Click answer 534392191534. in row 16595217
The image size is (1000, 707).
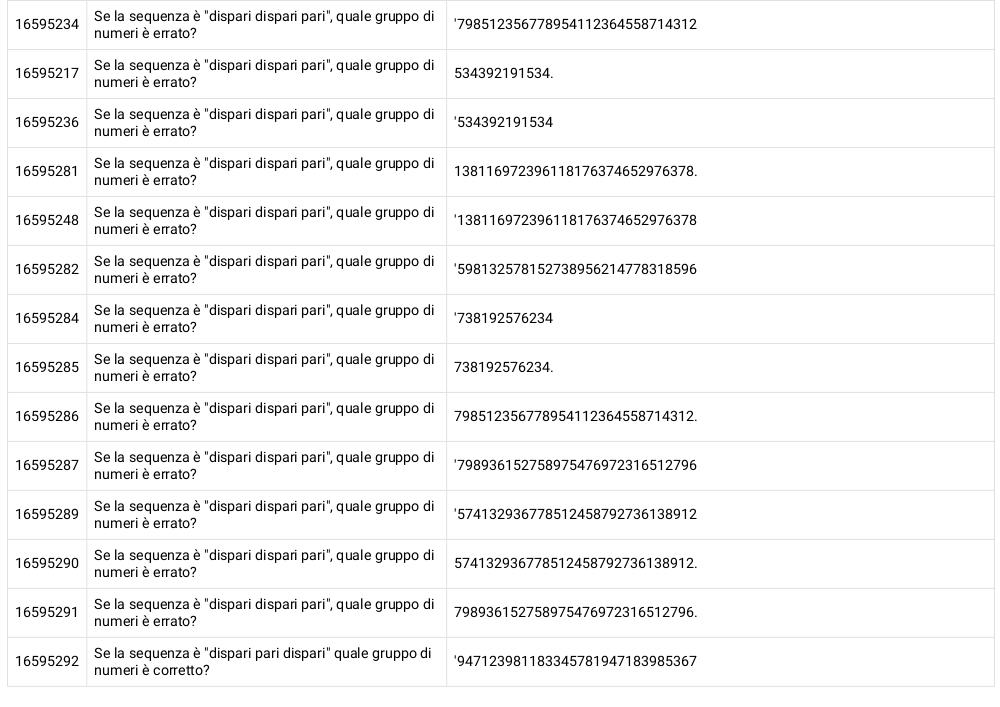(503, 73)
